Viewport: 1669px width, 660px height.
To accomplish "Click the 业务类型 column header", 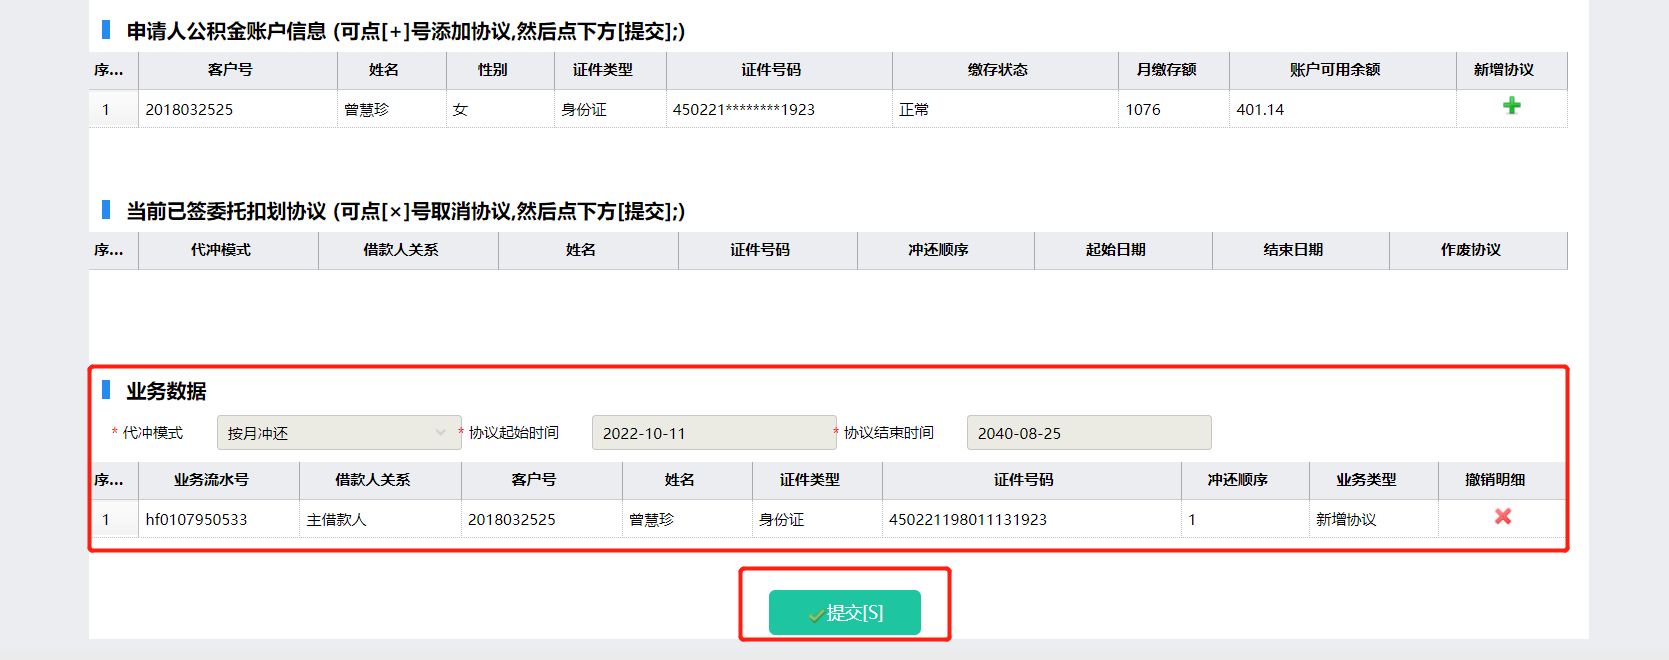I will [x=1366, y=480].
